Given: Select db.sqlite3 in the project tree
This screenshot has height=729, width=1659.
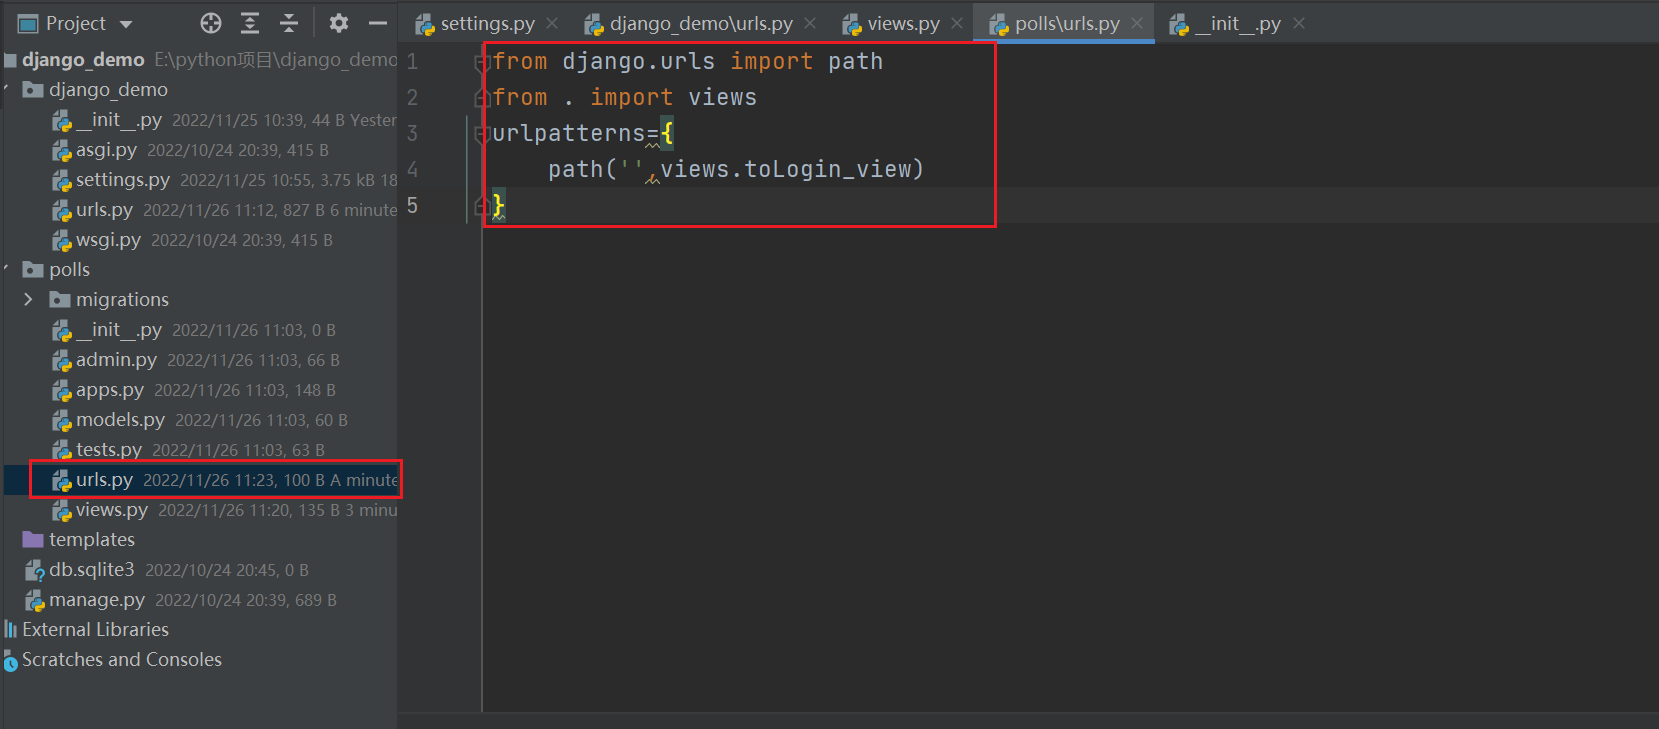Looking at the screenshot, I should [91, 570].
